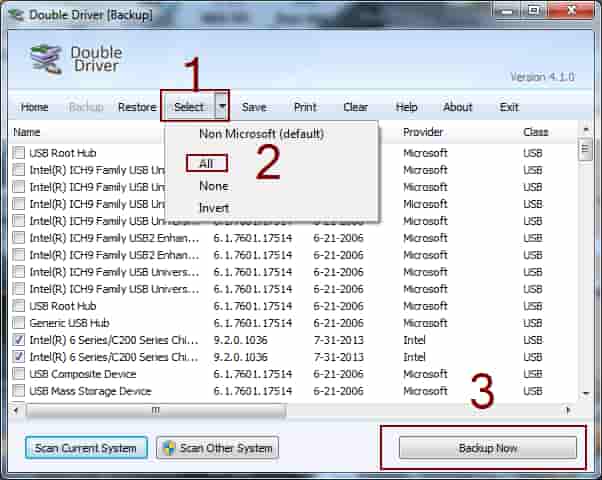The height and width of the screenshot is (480, 602).
Task: Check the Generic USB Hub checkbox
Action: click(18, 323)
